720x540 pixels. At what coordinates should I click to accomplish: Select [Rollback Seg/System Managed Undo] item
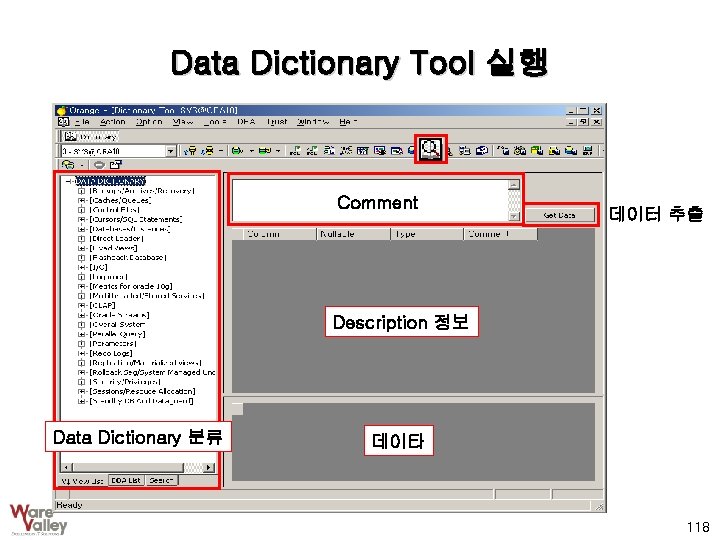tap(152, 372)
